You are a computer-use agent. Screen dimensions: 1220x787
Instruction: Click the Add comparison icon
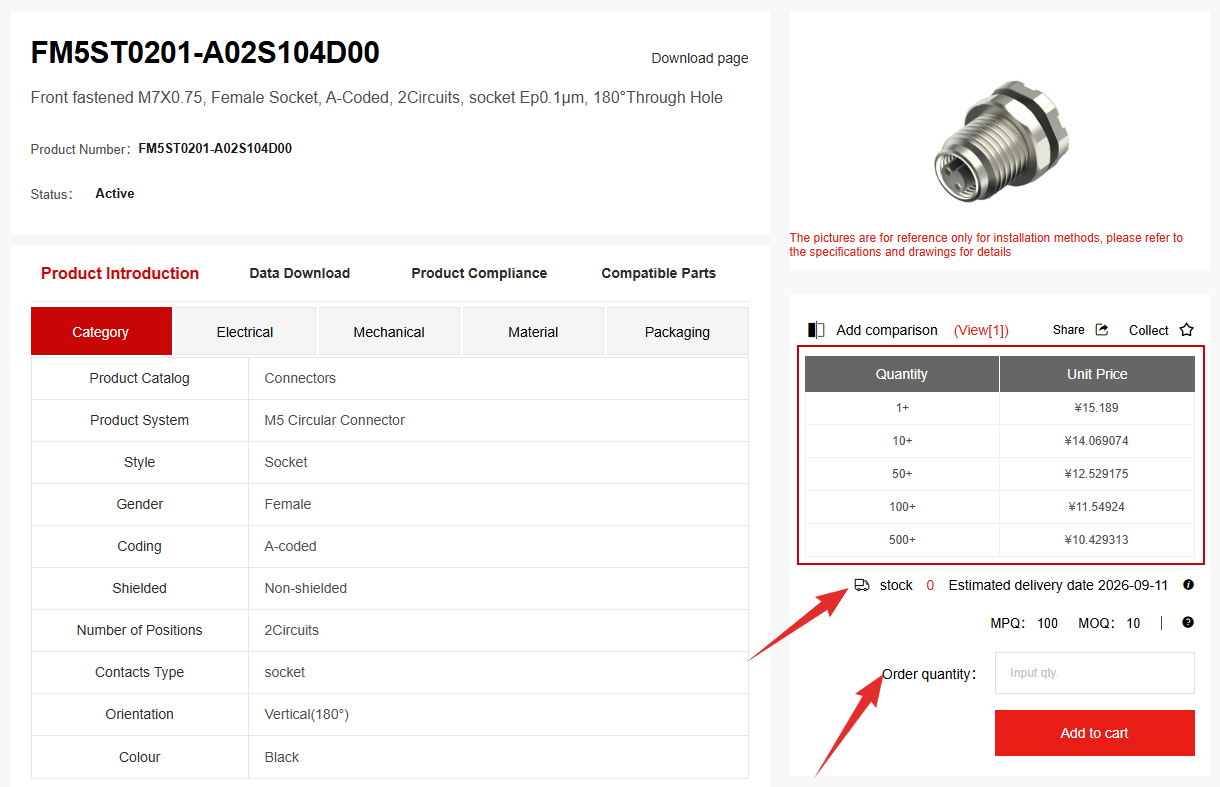[x=816, y=330]
